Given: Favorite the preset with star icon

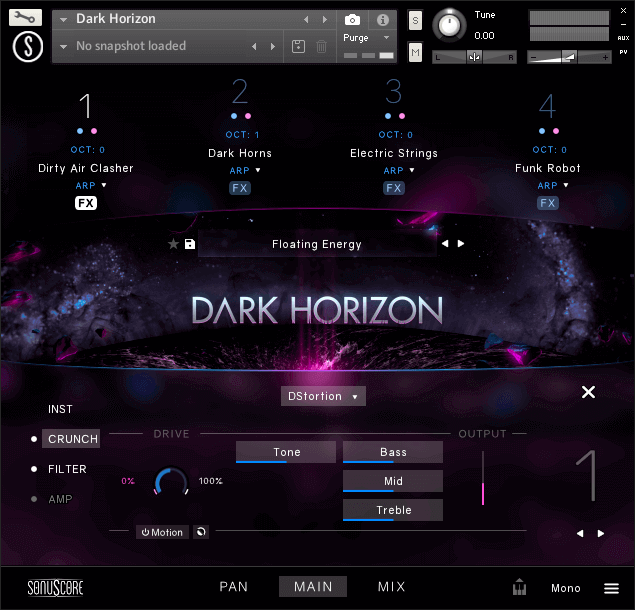Looking at the screenshot, I should tap(173, 244).
